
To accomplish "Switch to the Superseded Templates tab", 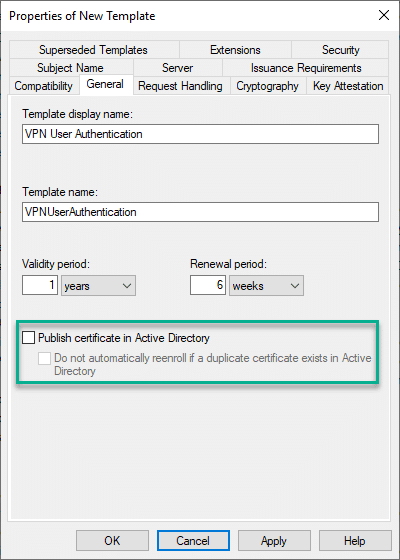I will 94,50.
